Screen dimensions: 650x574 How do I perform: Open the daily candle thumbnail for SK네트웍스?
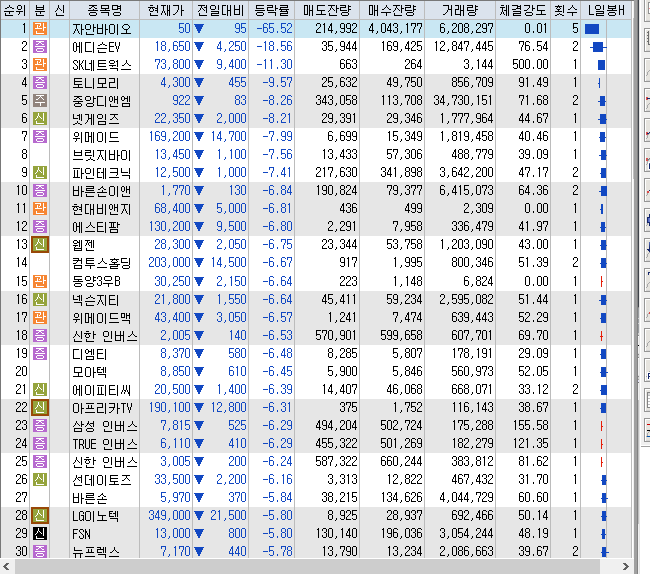(x=601, y=65)
